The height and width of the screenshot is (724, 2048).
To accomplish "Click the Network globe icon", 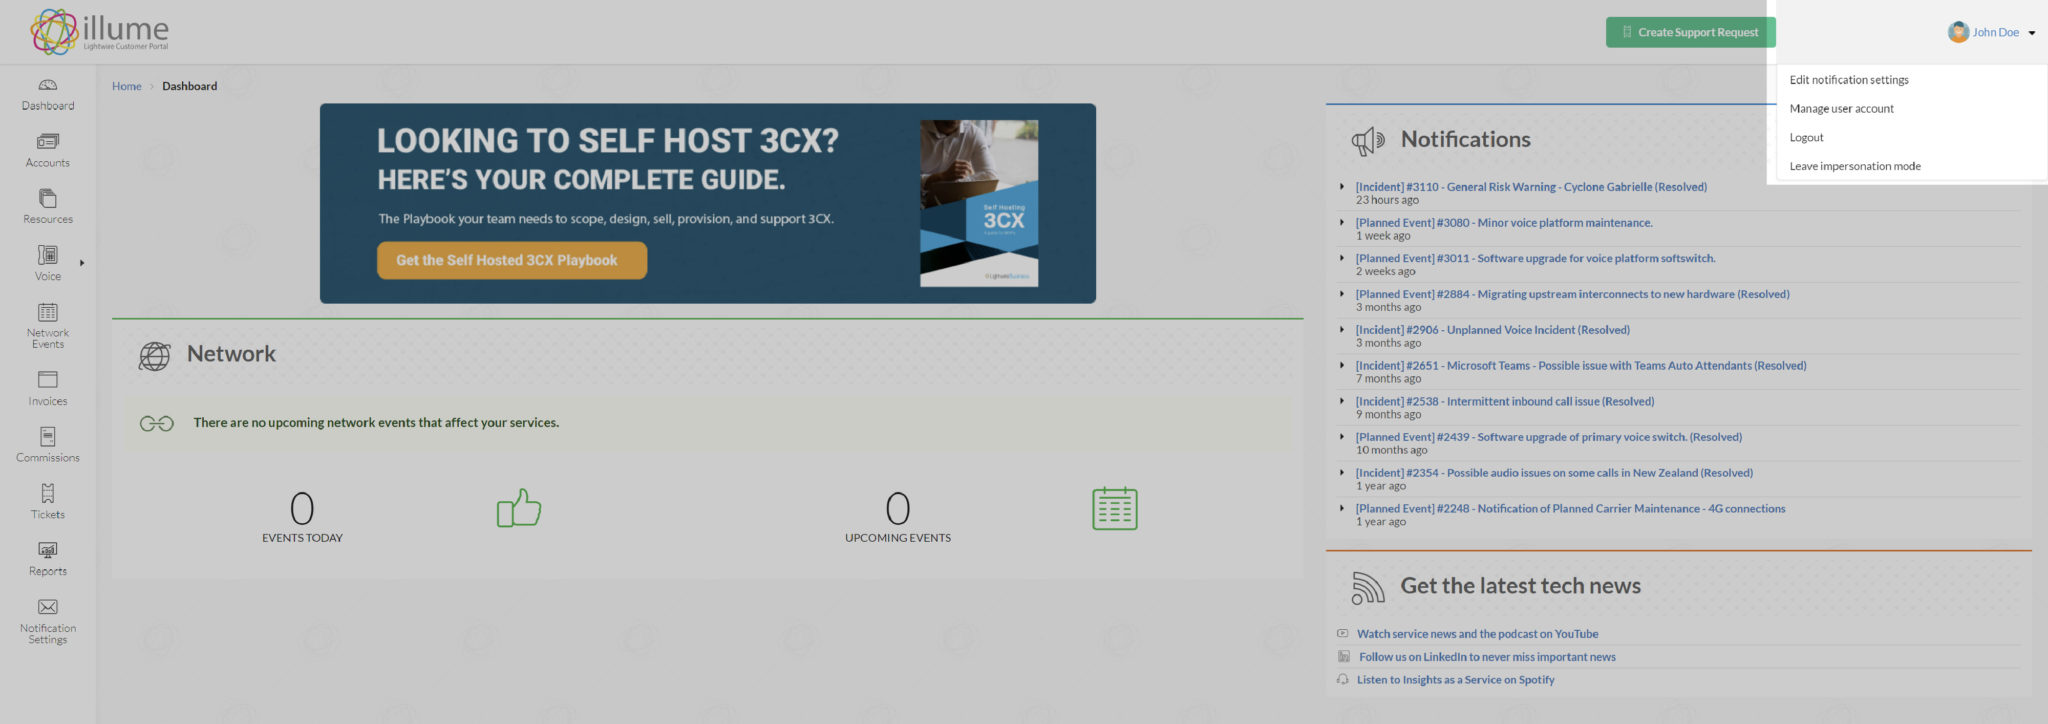I will point(154,356).
